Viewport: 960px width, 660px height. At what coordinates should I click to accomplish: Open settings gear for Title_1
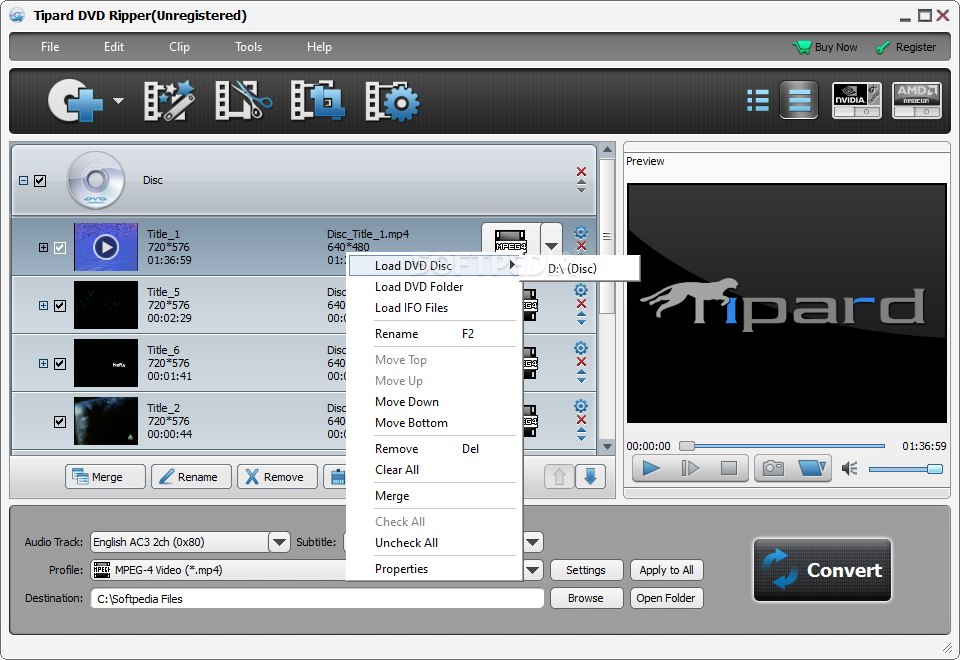[581, 233]
